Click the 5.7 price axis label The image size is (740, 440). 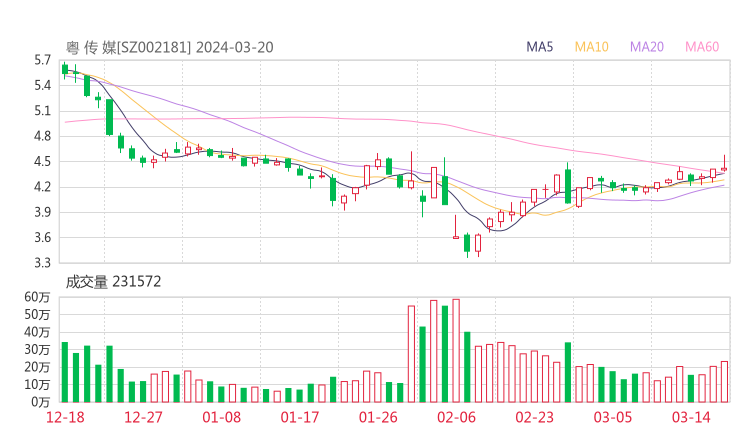point(42,60)
